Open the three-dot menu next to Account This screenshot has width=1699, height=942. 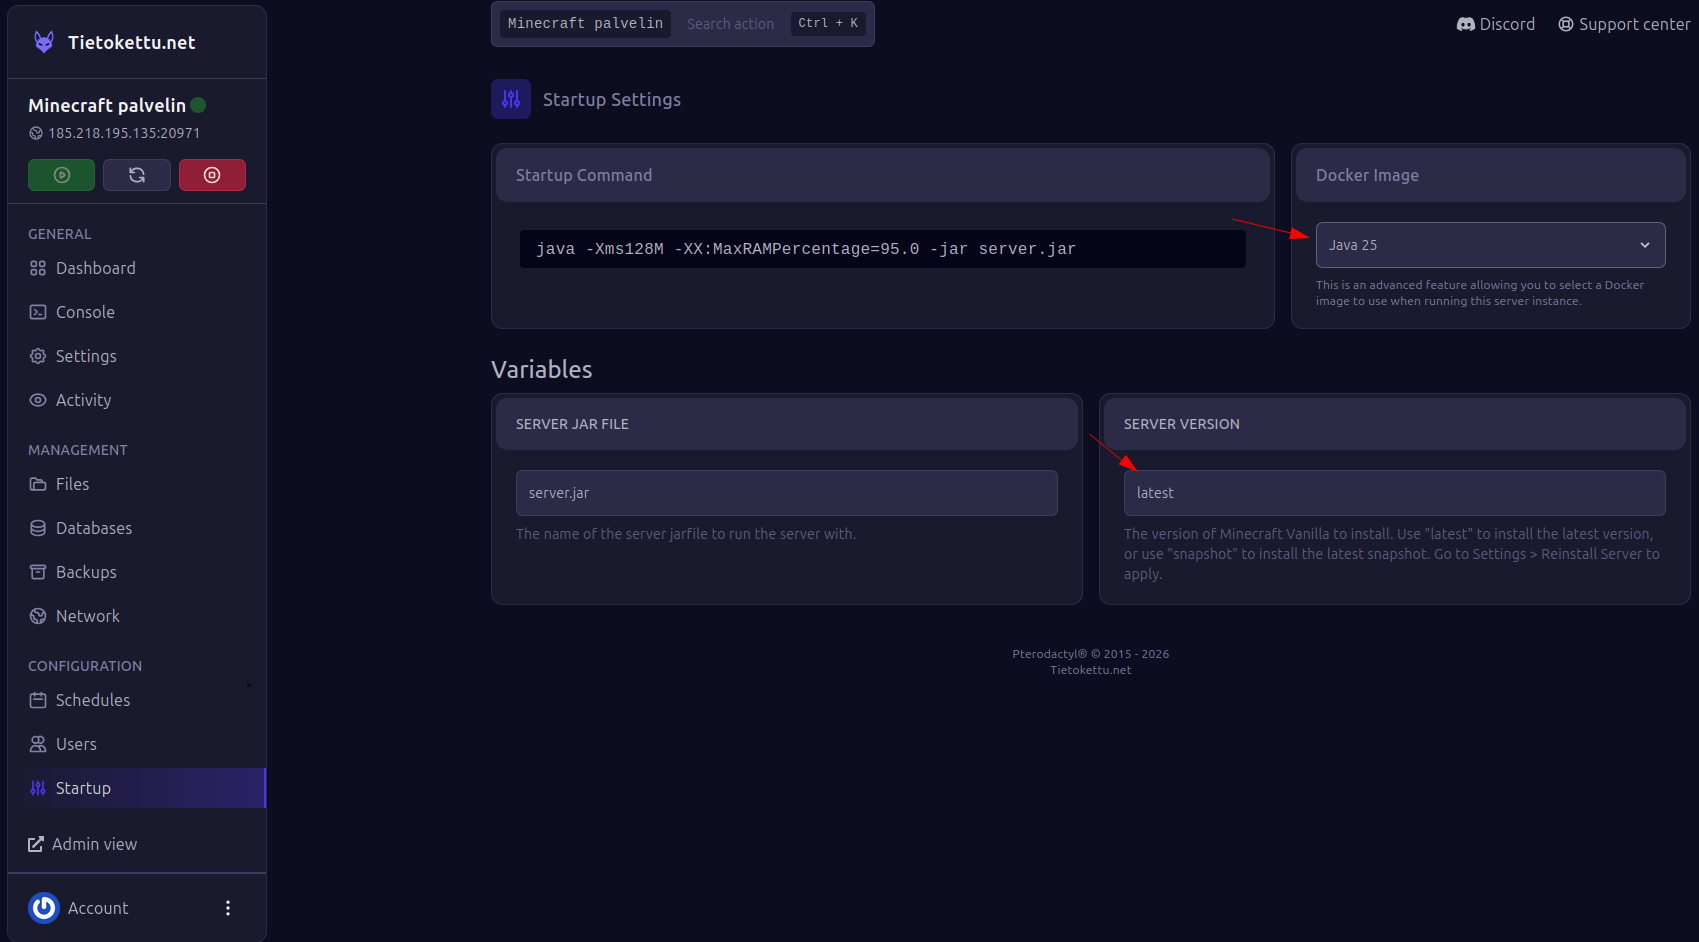pos(228,908)
